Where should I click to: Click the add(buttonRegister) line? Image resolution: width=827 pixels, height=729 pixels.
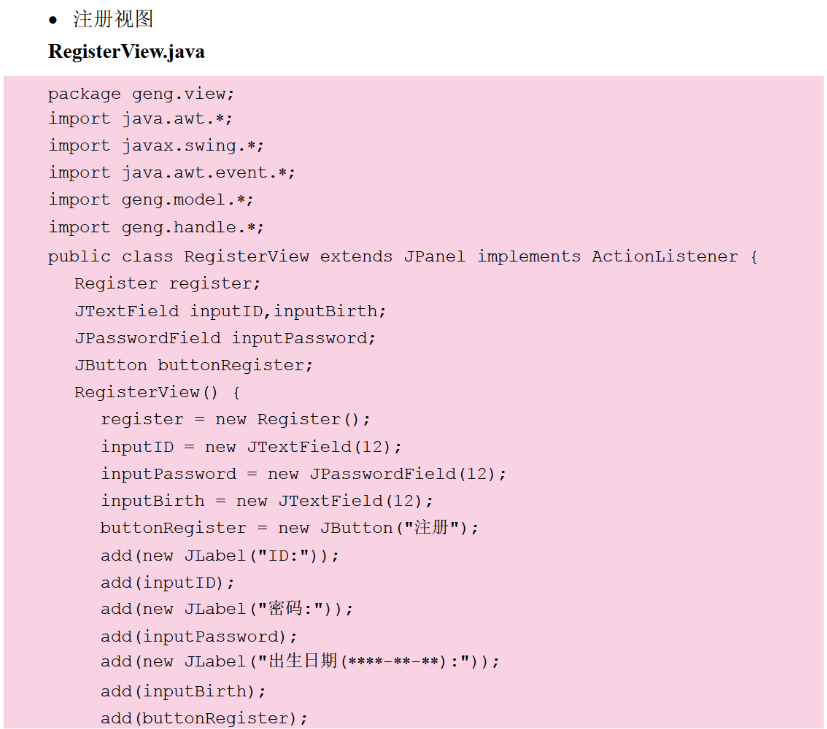click(x=204, y=718)
